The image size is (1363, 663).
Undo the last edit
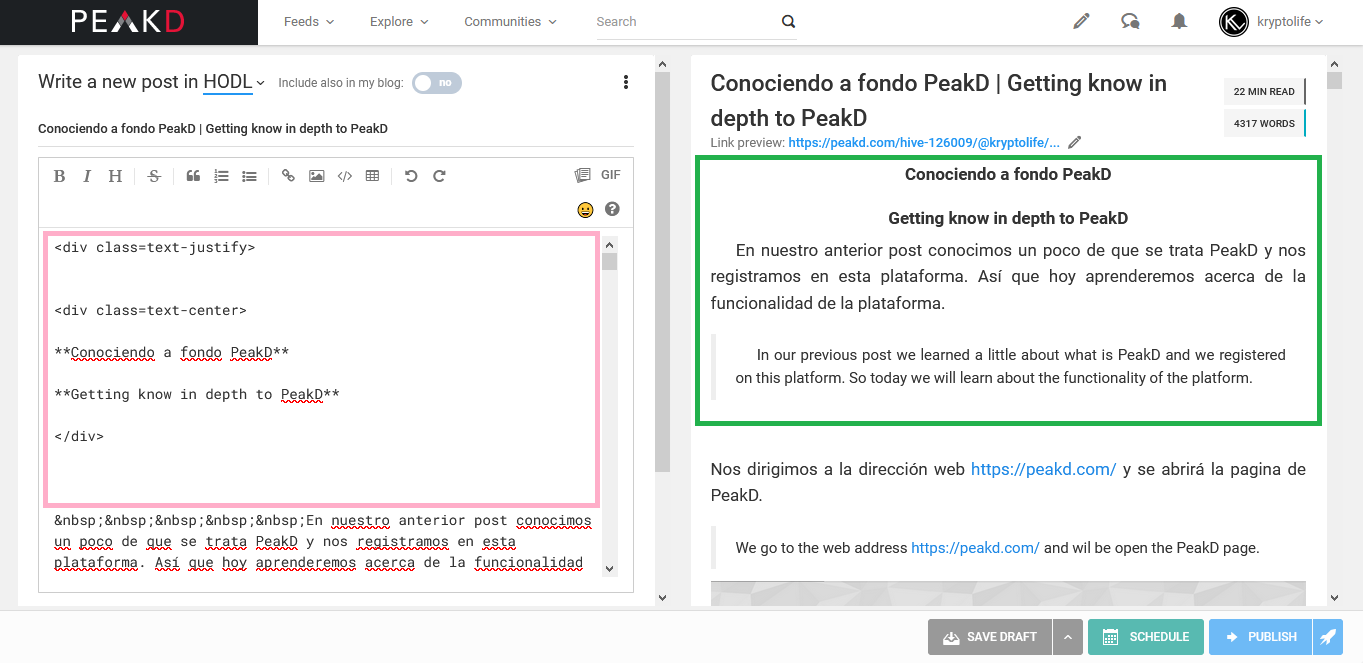point(411,176)
